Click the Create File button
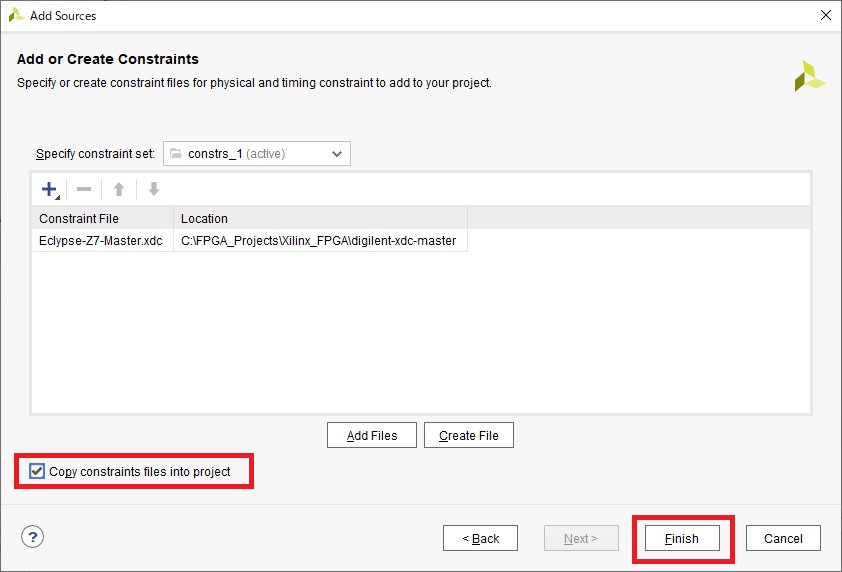Viewport: 842px width, 572px height. pyautogui.click(x=469, y=435)
